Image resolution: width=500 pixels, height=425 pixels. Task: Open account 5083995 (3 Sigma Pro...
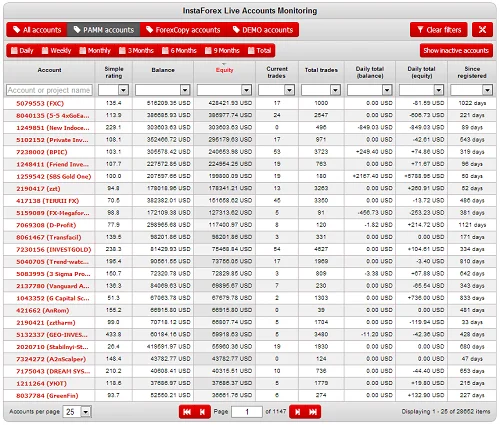pos(53,274)
